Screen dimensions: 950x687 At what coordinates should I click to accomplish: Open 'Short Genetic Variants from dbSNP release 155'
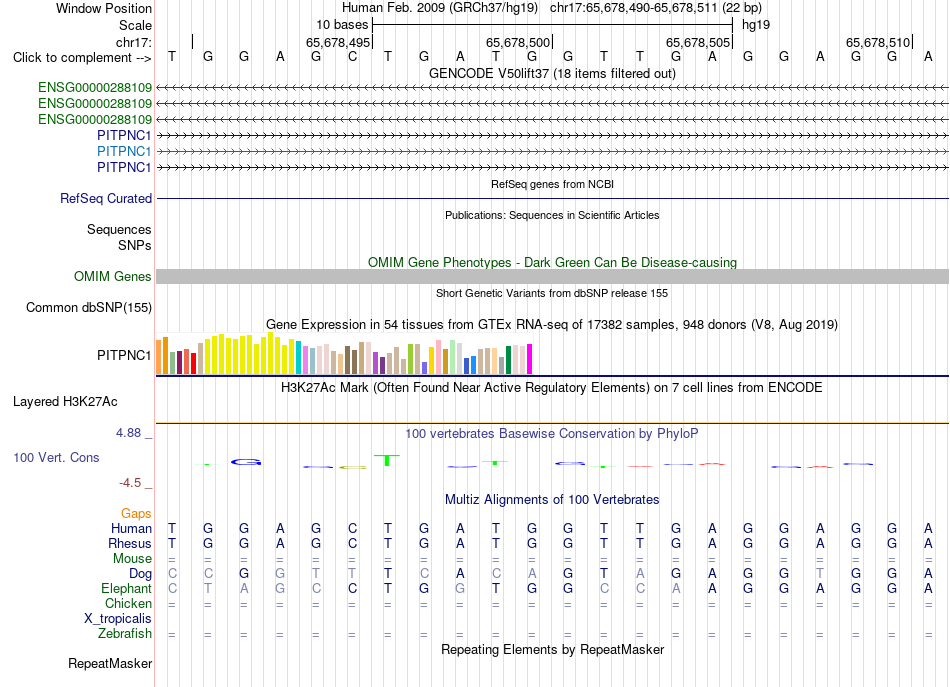point(552,293)
